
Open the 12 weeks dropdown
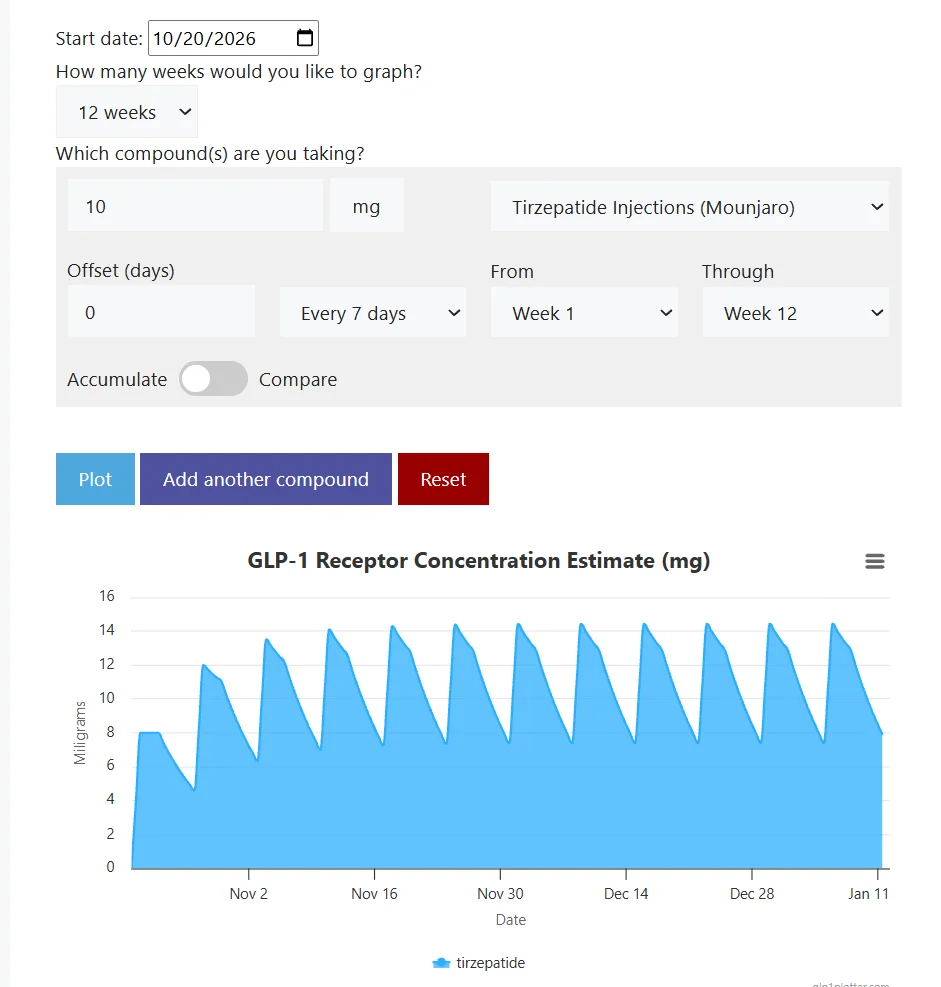[x=127, y=112]
